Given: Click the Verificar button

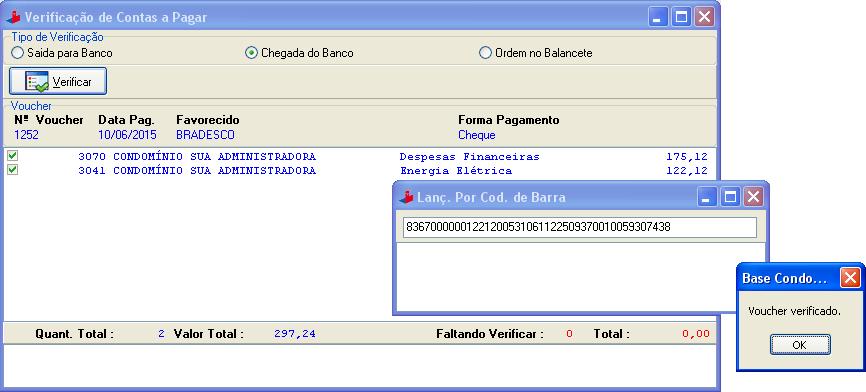Looking at the screenshot, I should pyautogui.click(x=58, y=82).
